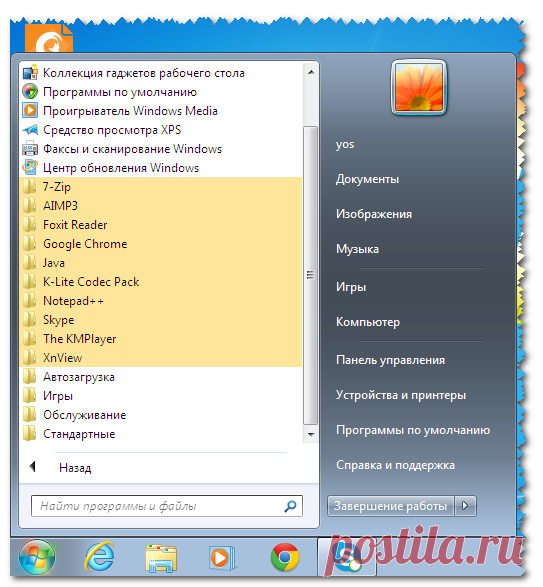Launch Internet Explorer from the taskbar
The width and height of the screenshot is (543, 587).
(x=99, y=557)
